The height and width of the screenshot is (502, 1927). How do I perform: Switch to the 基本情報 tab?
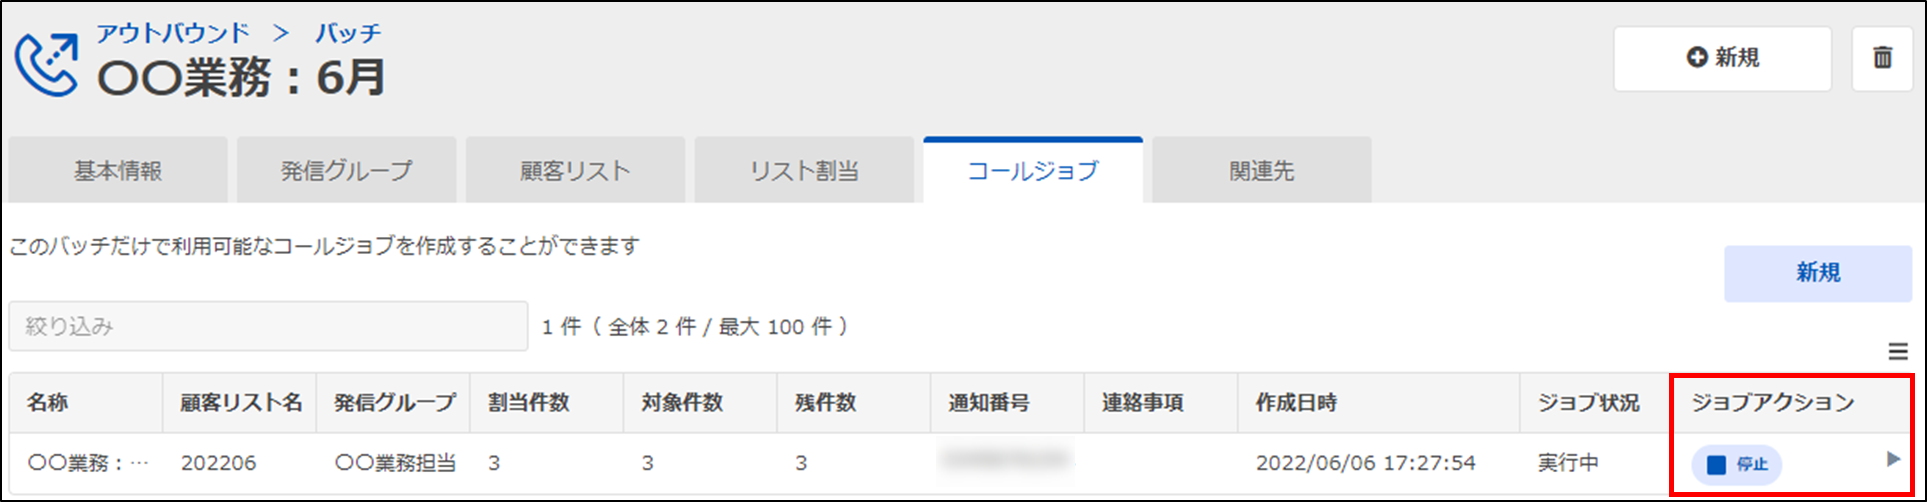118,171
